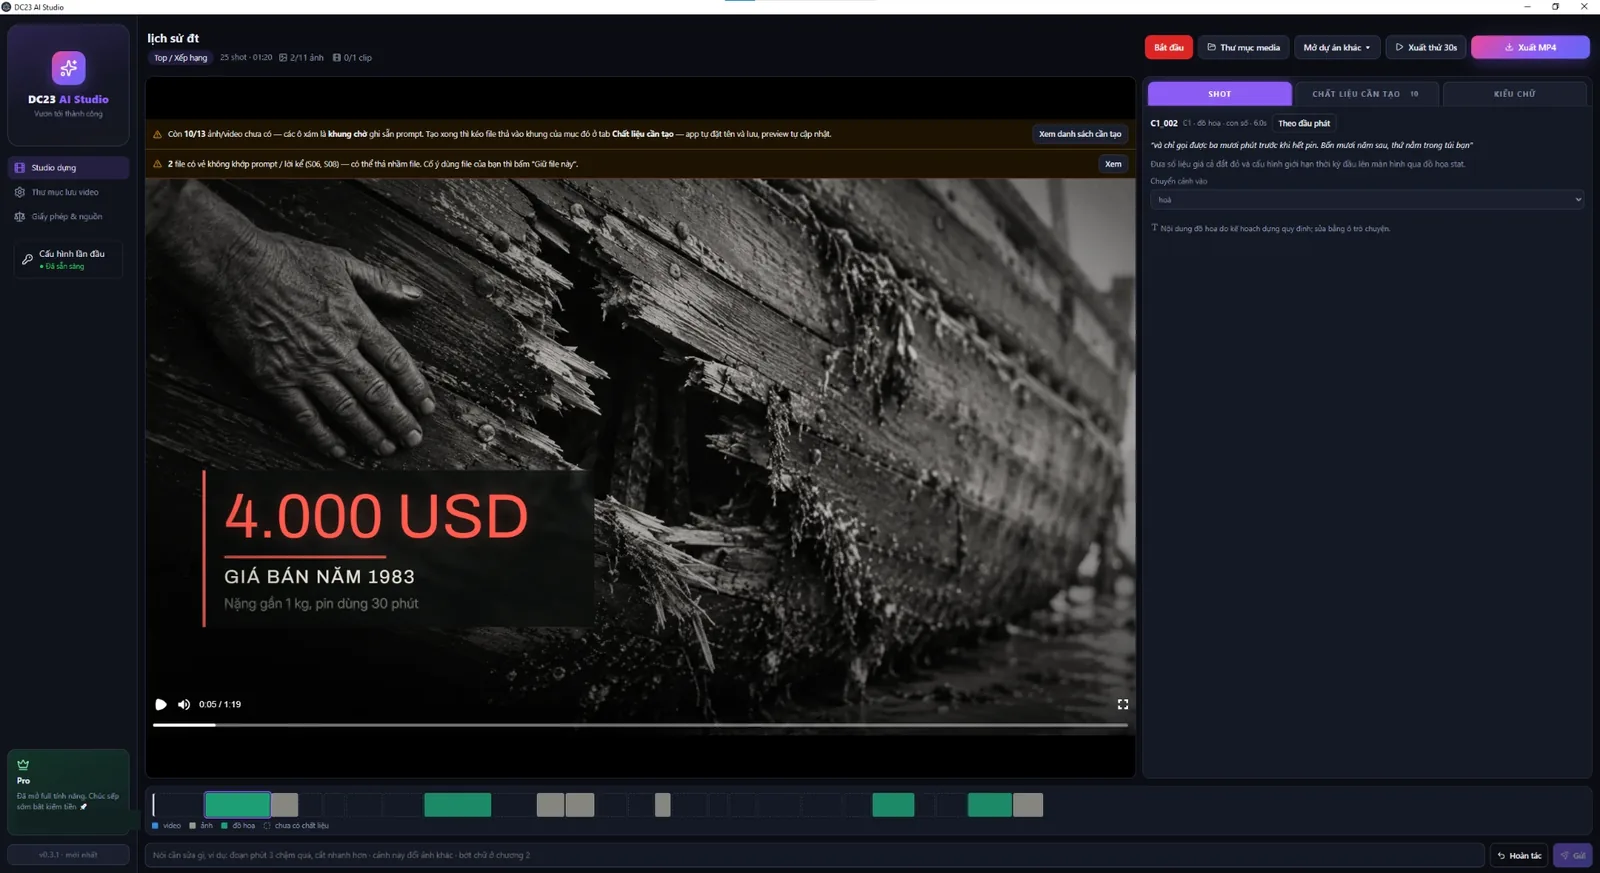1600x873 pixels.
Task: Click the "25 shot · 01:20" project info
Action: (246, 58)
